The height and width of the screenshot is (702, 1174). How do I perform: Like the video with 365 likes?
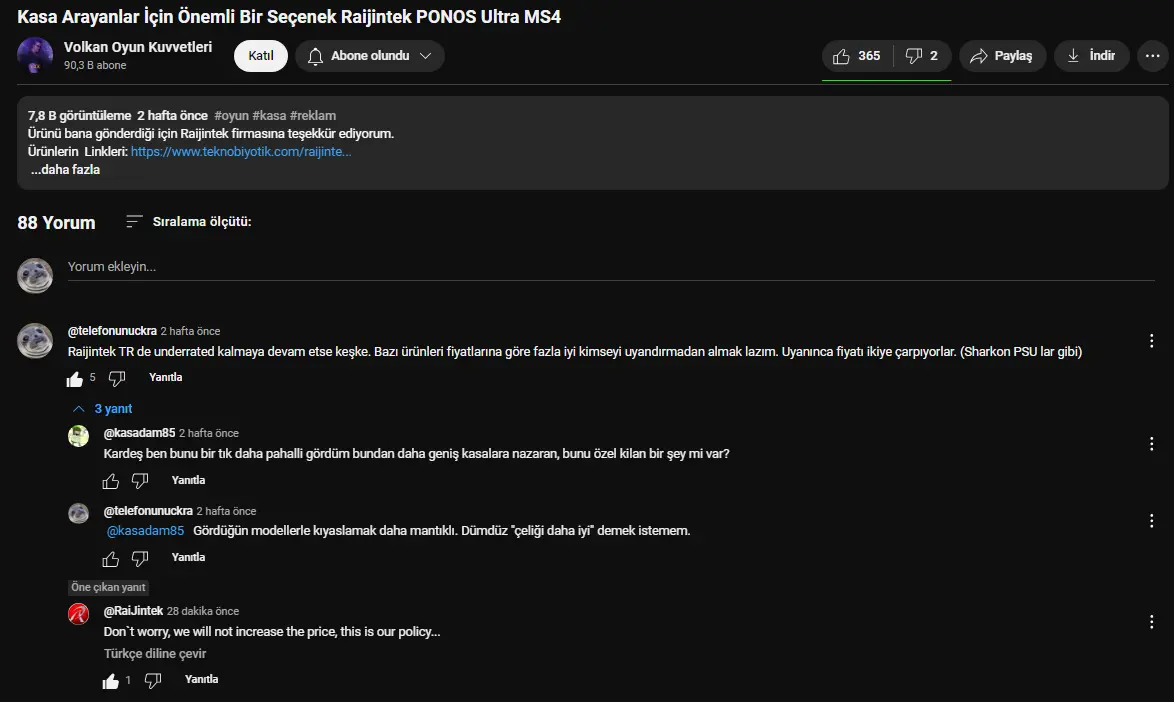point(857,56)
